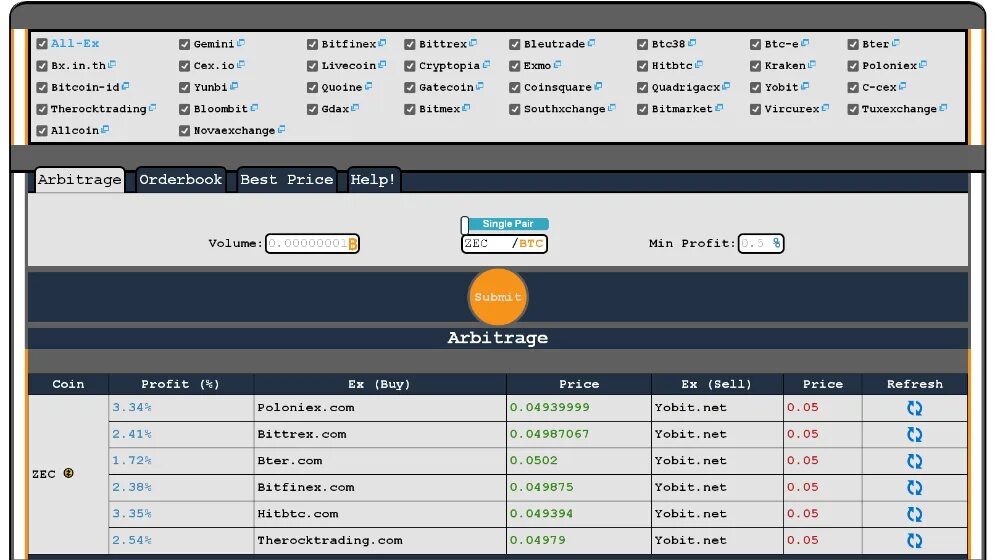Image resolution: width=1000 pixels, height=560 pixels.
Task: Open Btc-e external link icon
Action: point(805,43)
